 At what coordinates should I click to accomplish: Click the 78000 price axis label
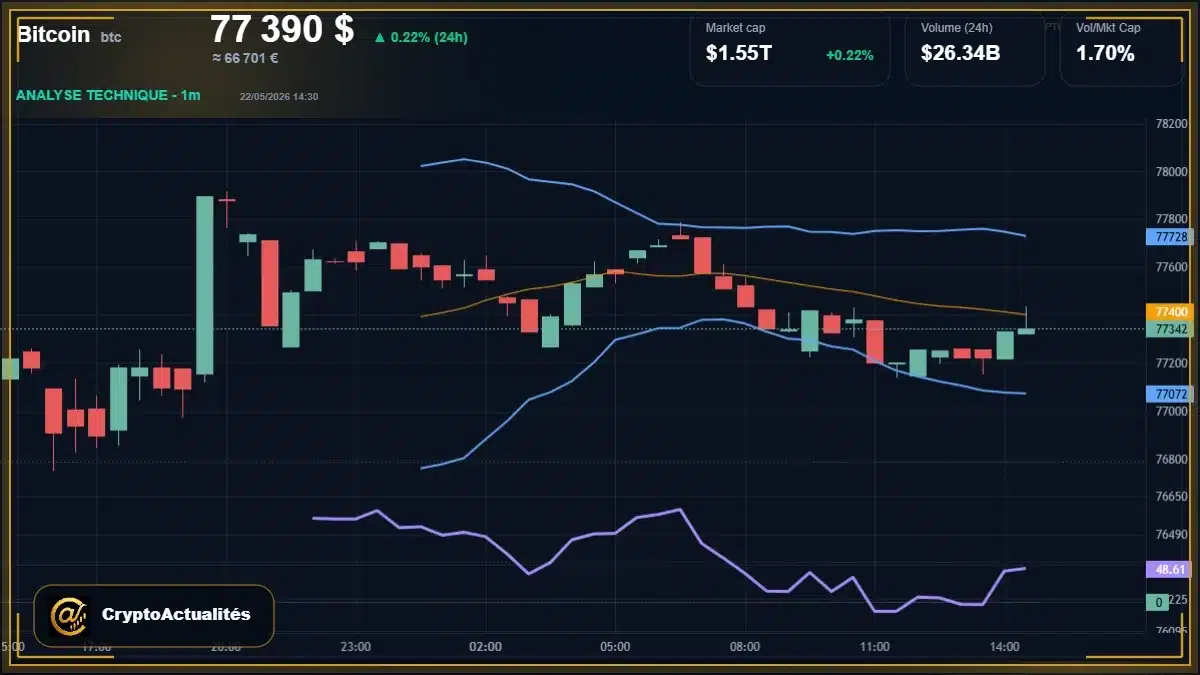(x=1171, y=172)
